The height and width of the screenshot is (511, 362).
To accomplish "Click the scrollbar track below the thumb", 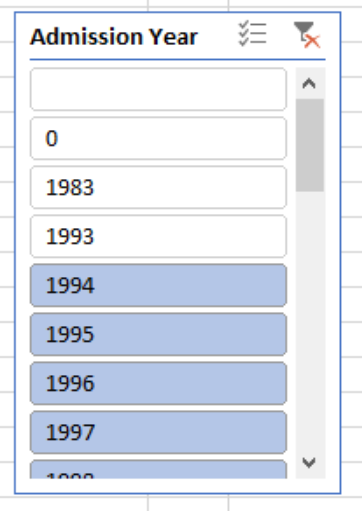I will (310, 319).
